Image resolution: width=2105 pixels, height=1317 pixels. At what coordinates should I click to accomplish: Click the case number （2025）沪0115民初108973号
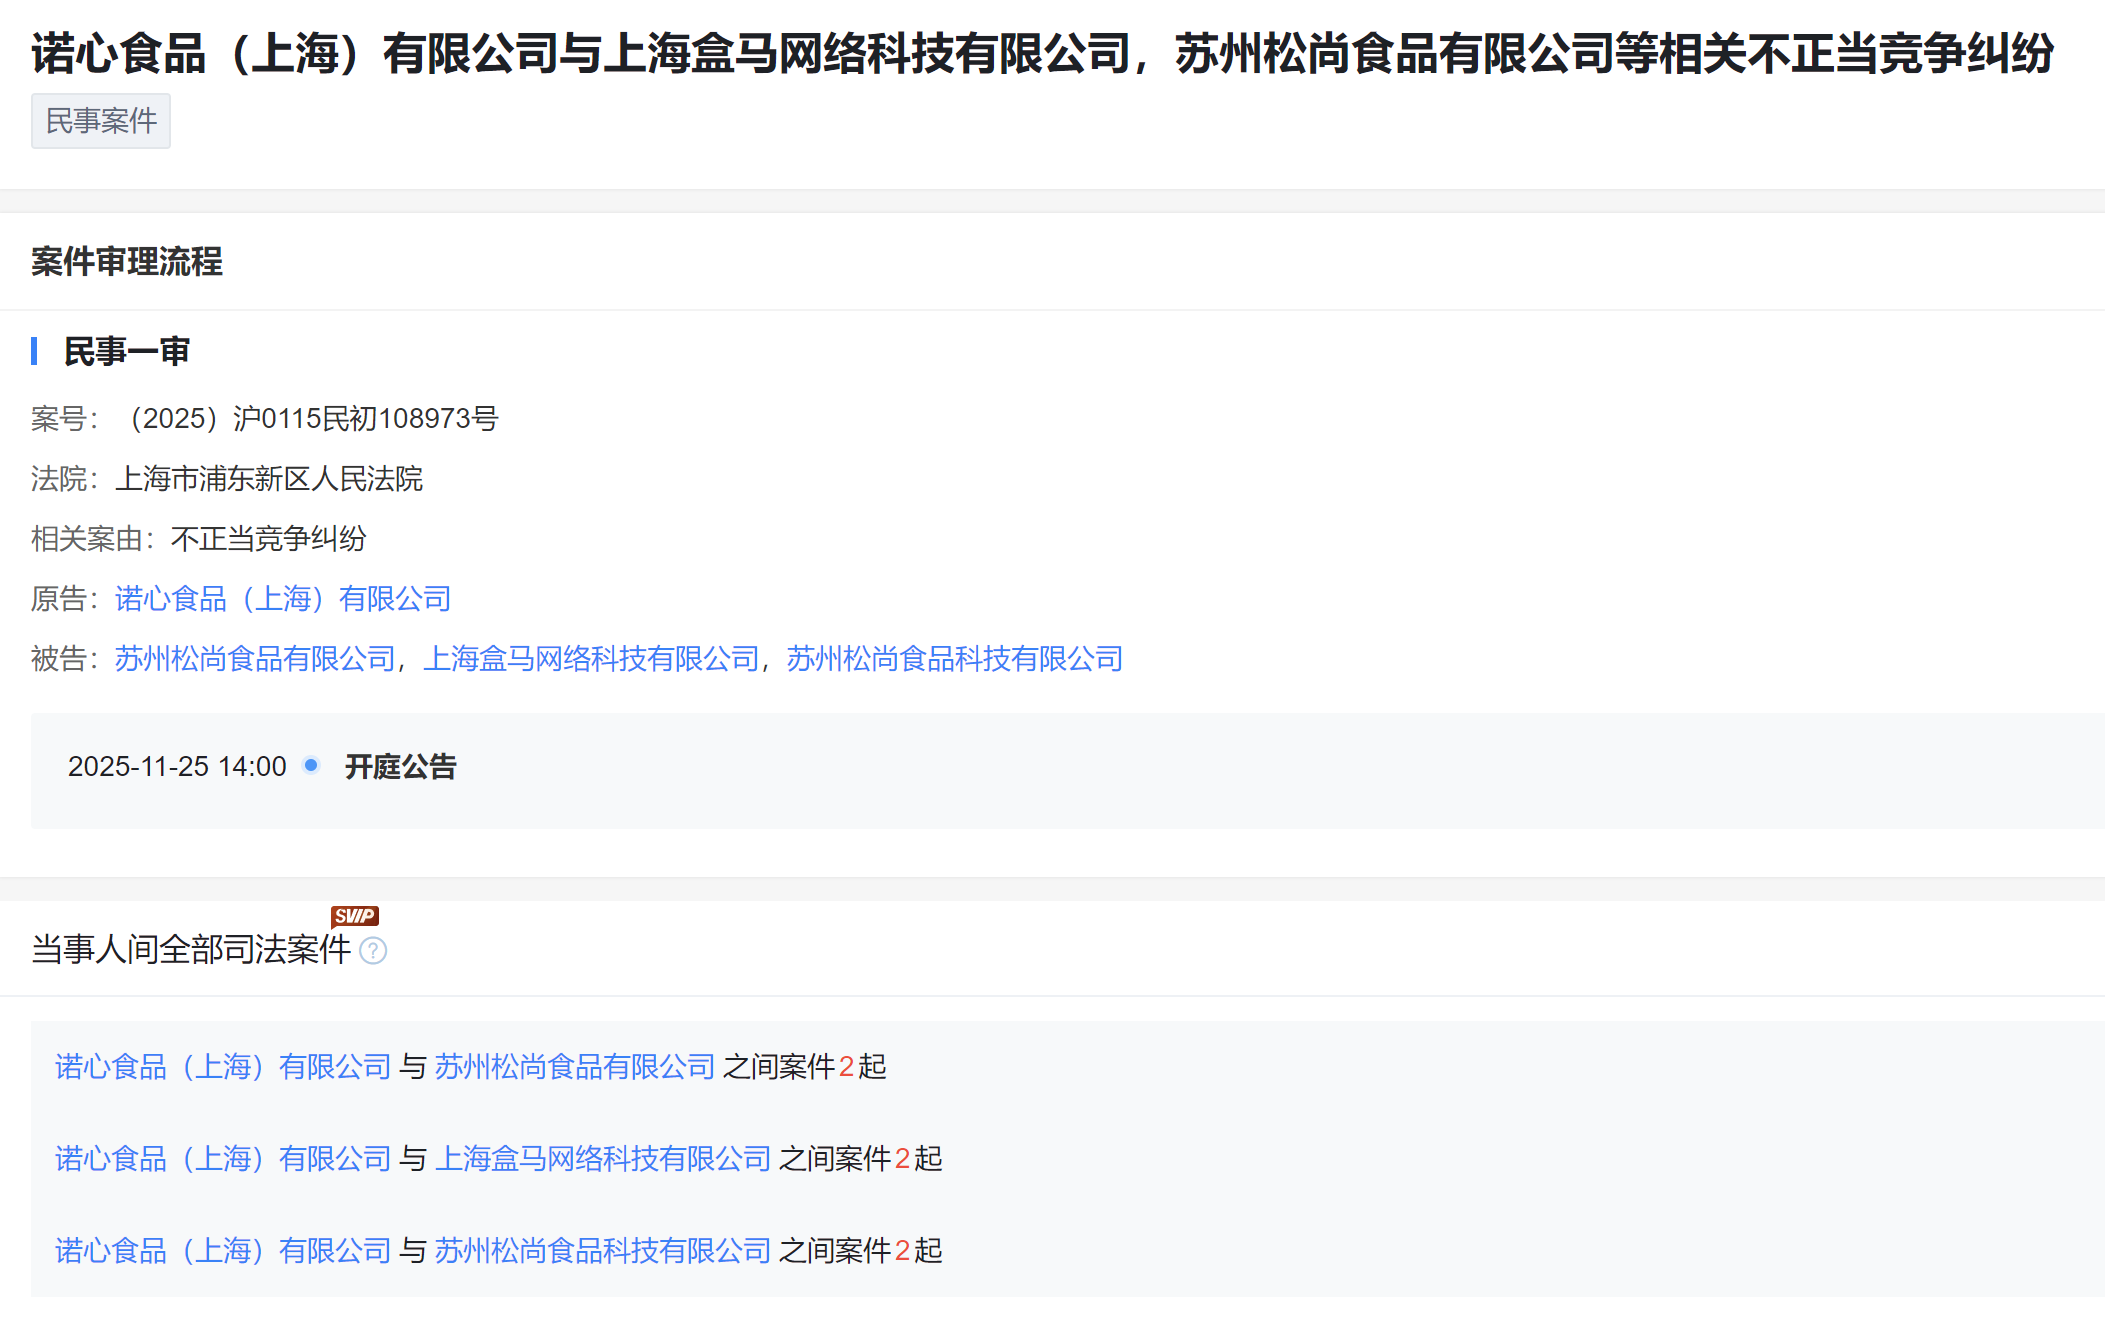click(307, 419)
